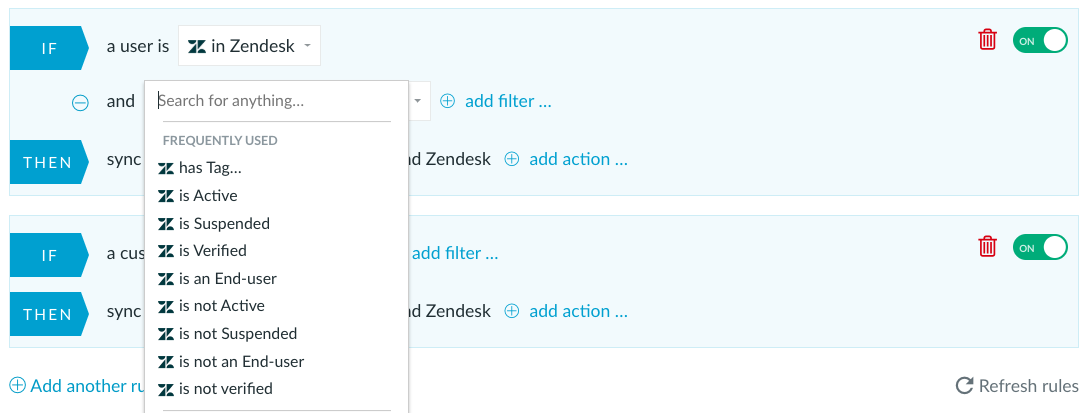Remove the 'and' filter with the minus icon

(81, 103)
